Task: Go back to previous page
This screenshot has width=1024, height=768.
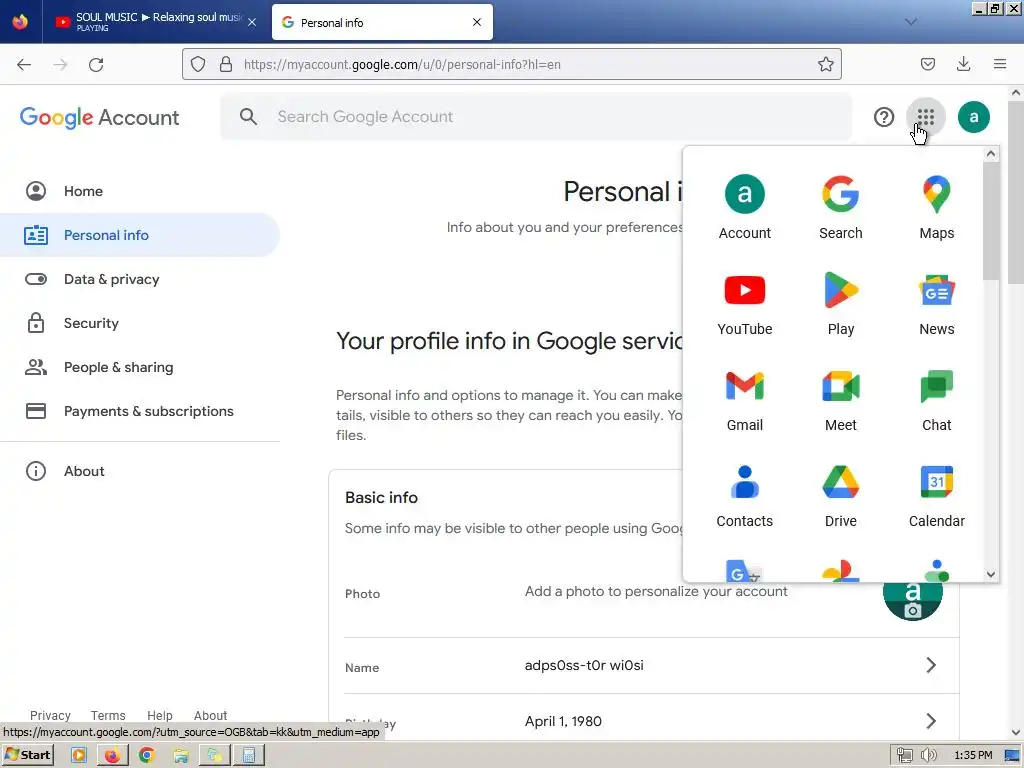Action: (x=24, y=64)
